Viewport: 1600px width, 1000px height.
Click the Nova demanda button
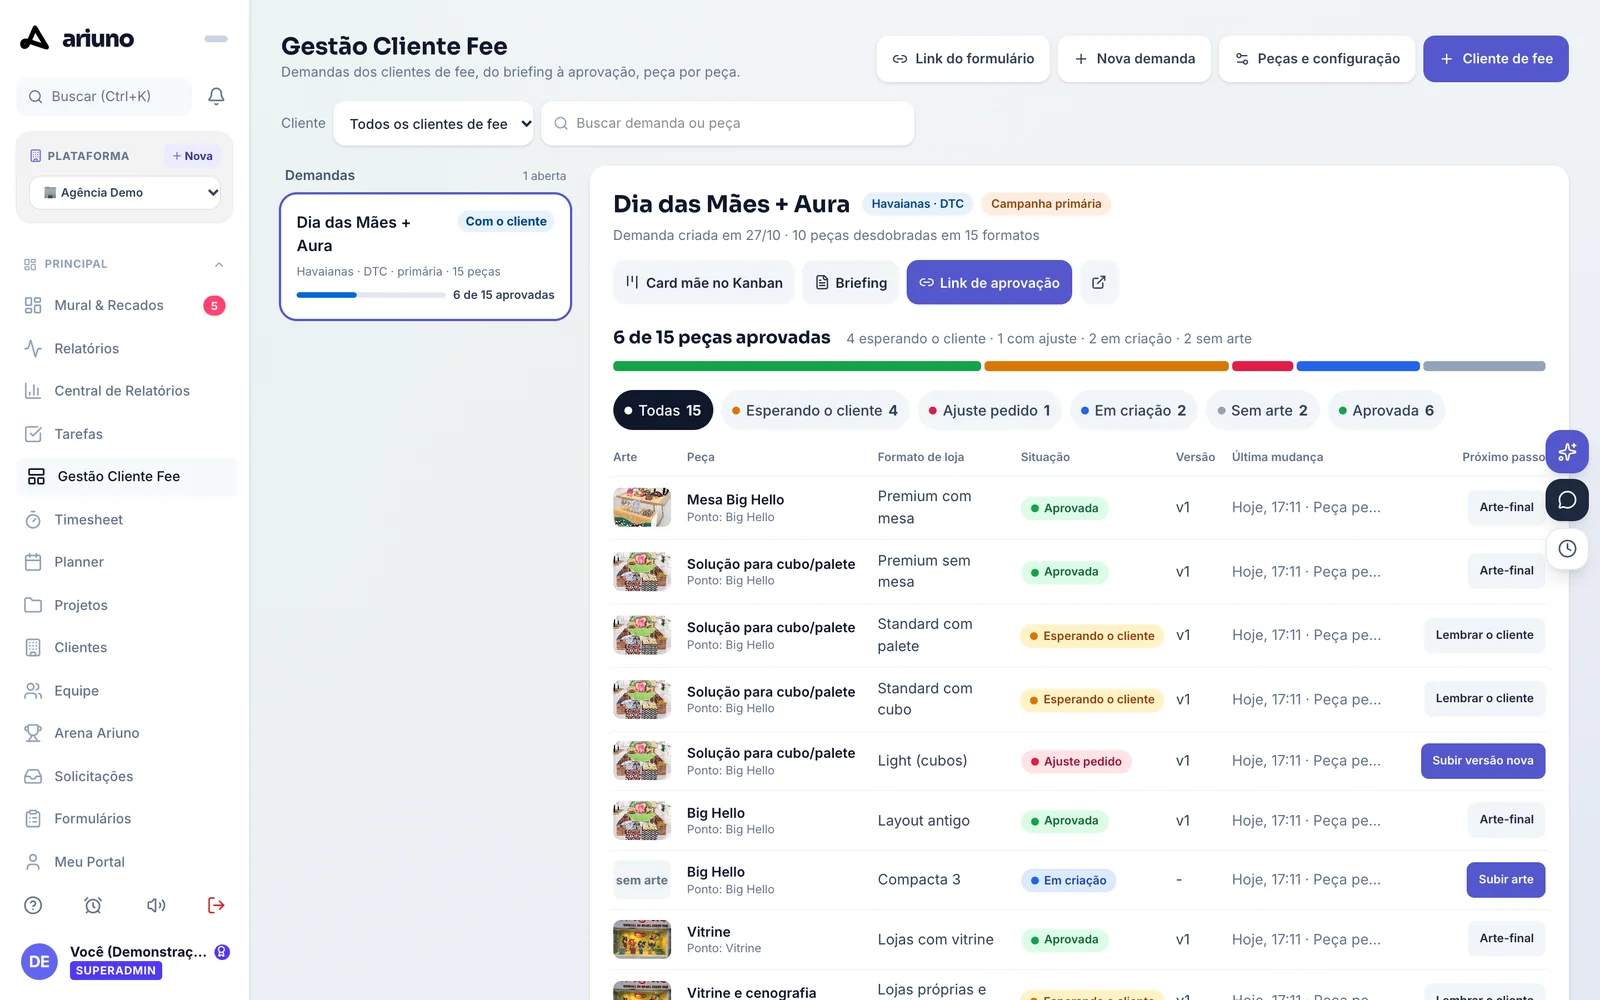pos(1134,59)
